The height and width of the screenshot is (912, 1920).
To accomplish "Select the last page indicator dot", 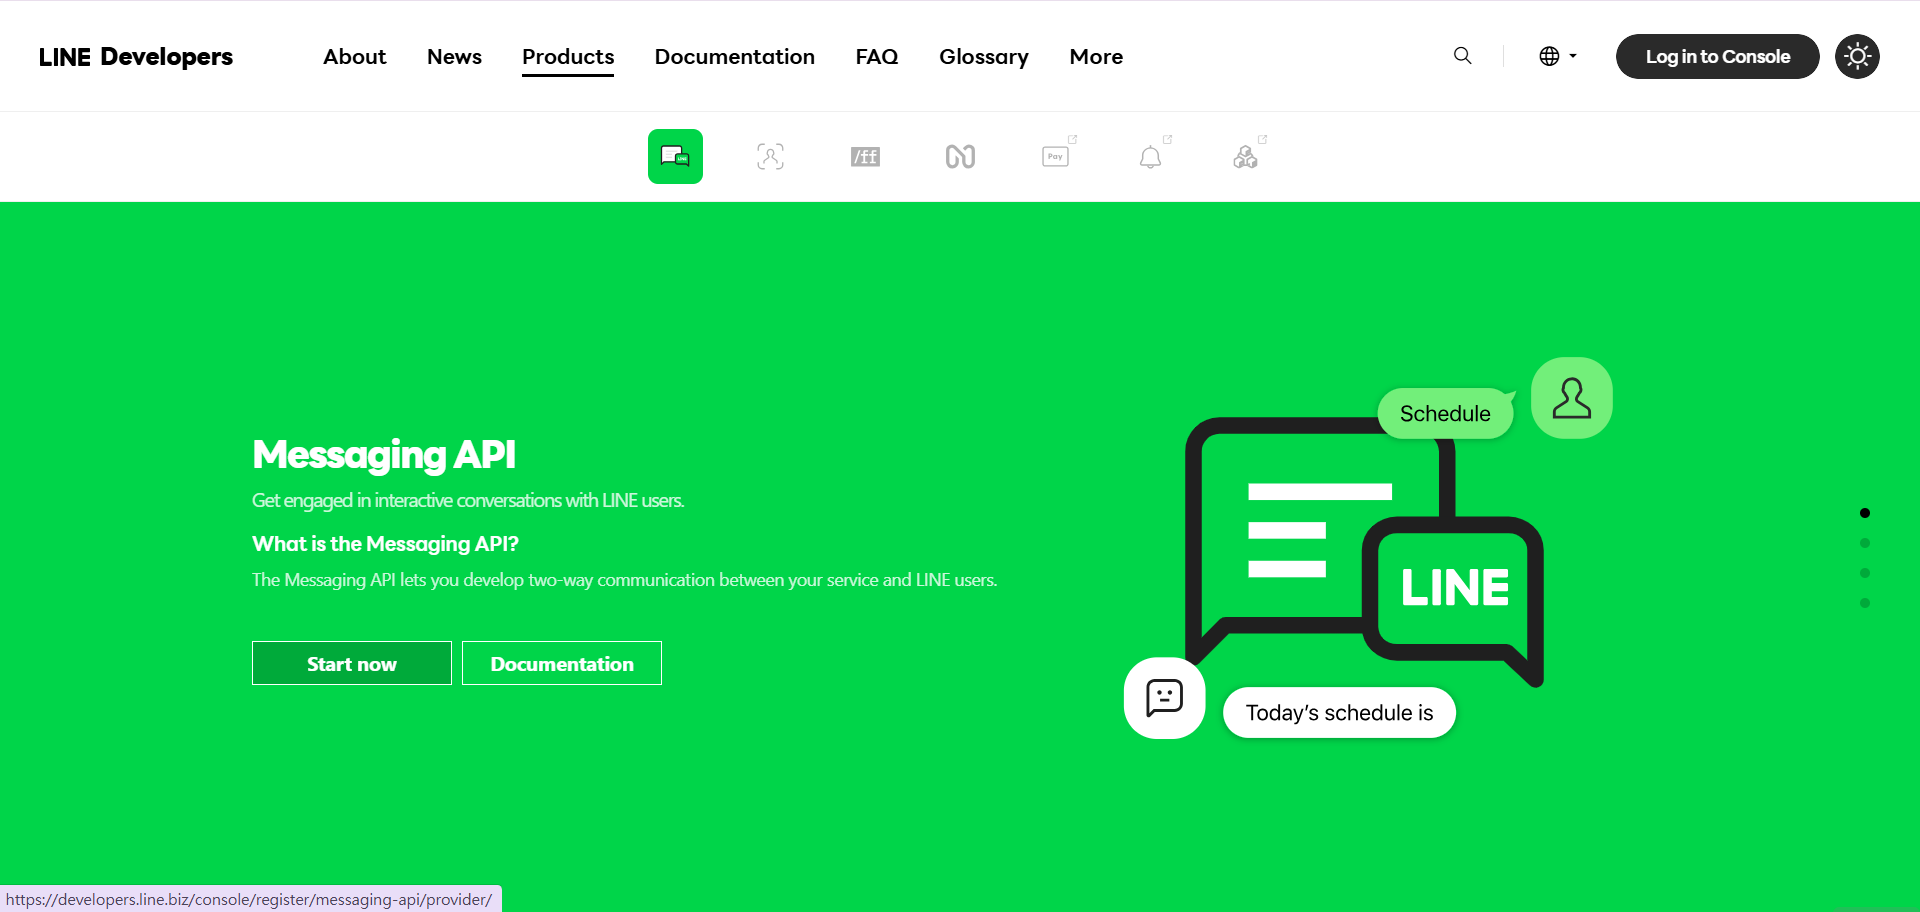I will (1865, 603).
